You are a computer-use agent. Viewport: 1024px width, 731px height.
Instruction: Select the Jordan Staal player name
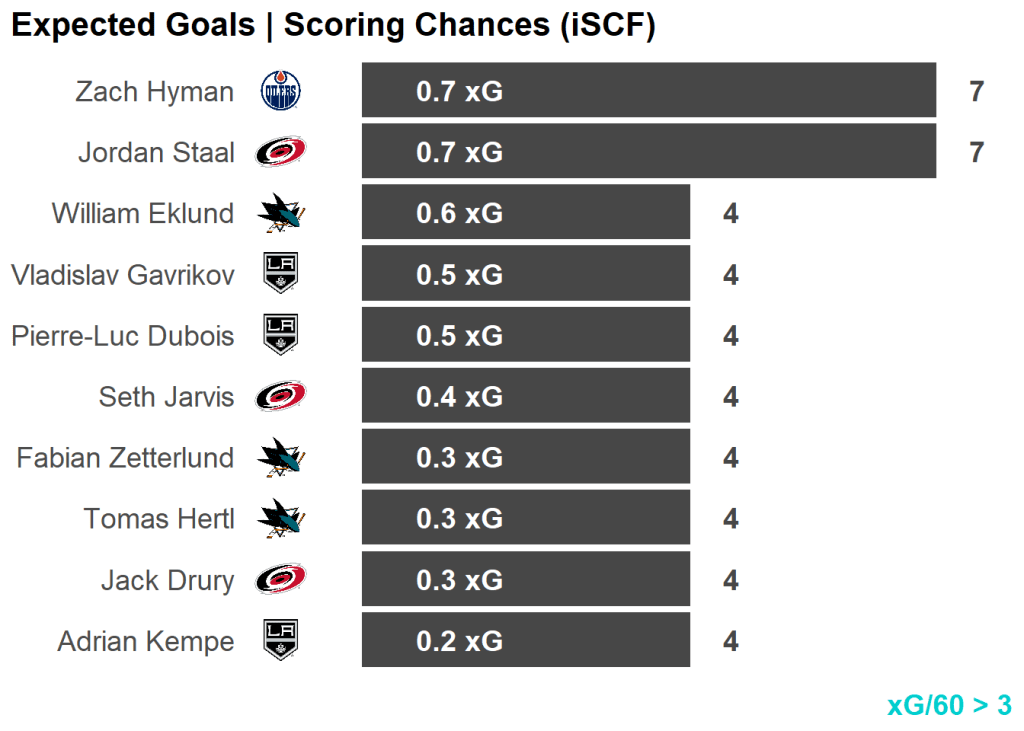pos(156,153)
